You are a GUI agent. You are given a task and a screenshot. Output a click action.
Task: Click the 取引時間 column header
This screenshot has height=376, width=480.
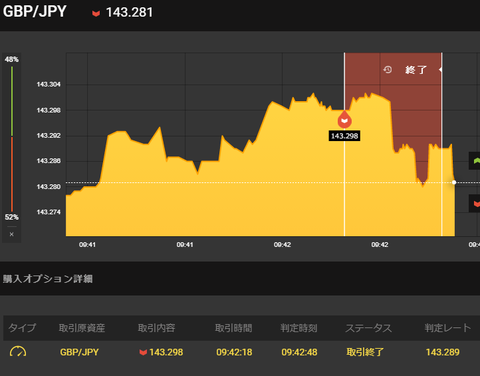click(234, 328)
